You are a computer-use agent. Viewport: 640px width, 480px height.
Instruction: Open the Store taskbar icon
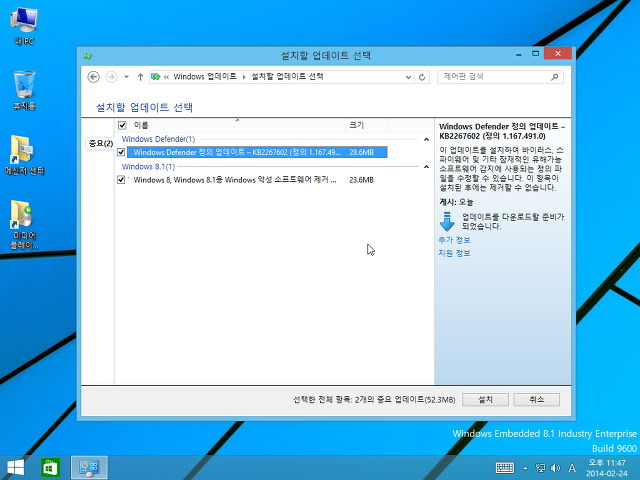[x=50, y=468]
